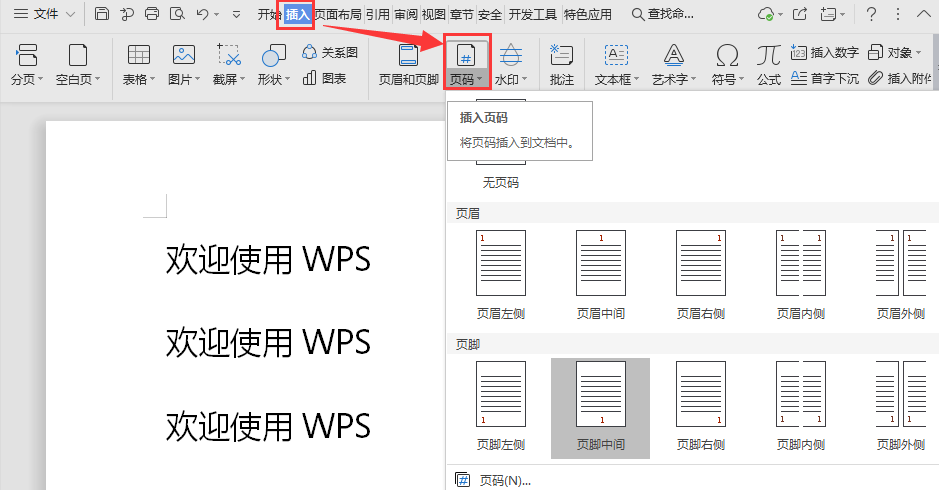
Task: Switch to the 引用 tab
Action: click(377, 14)
